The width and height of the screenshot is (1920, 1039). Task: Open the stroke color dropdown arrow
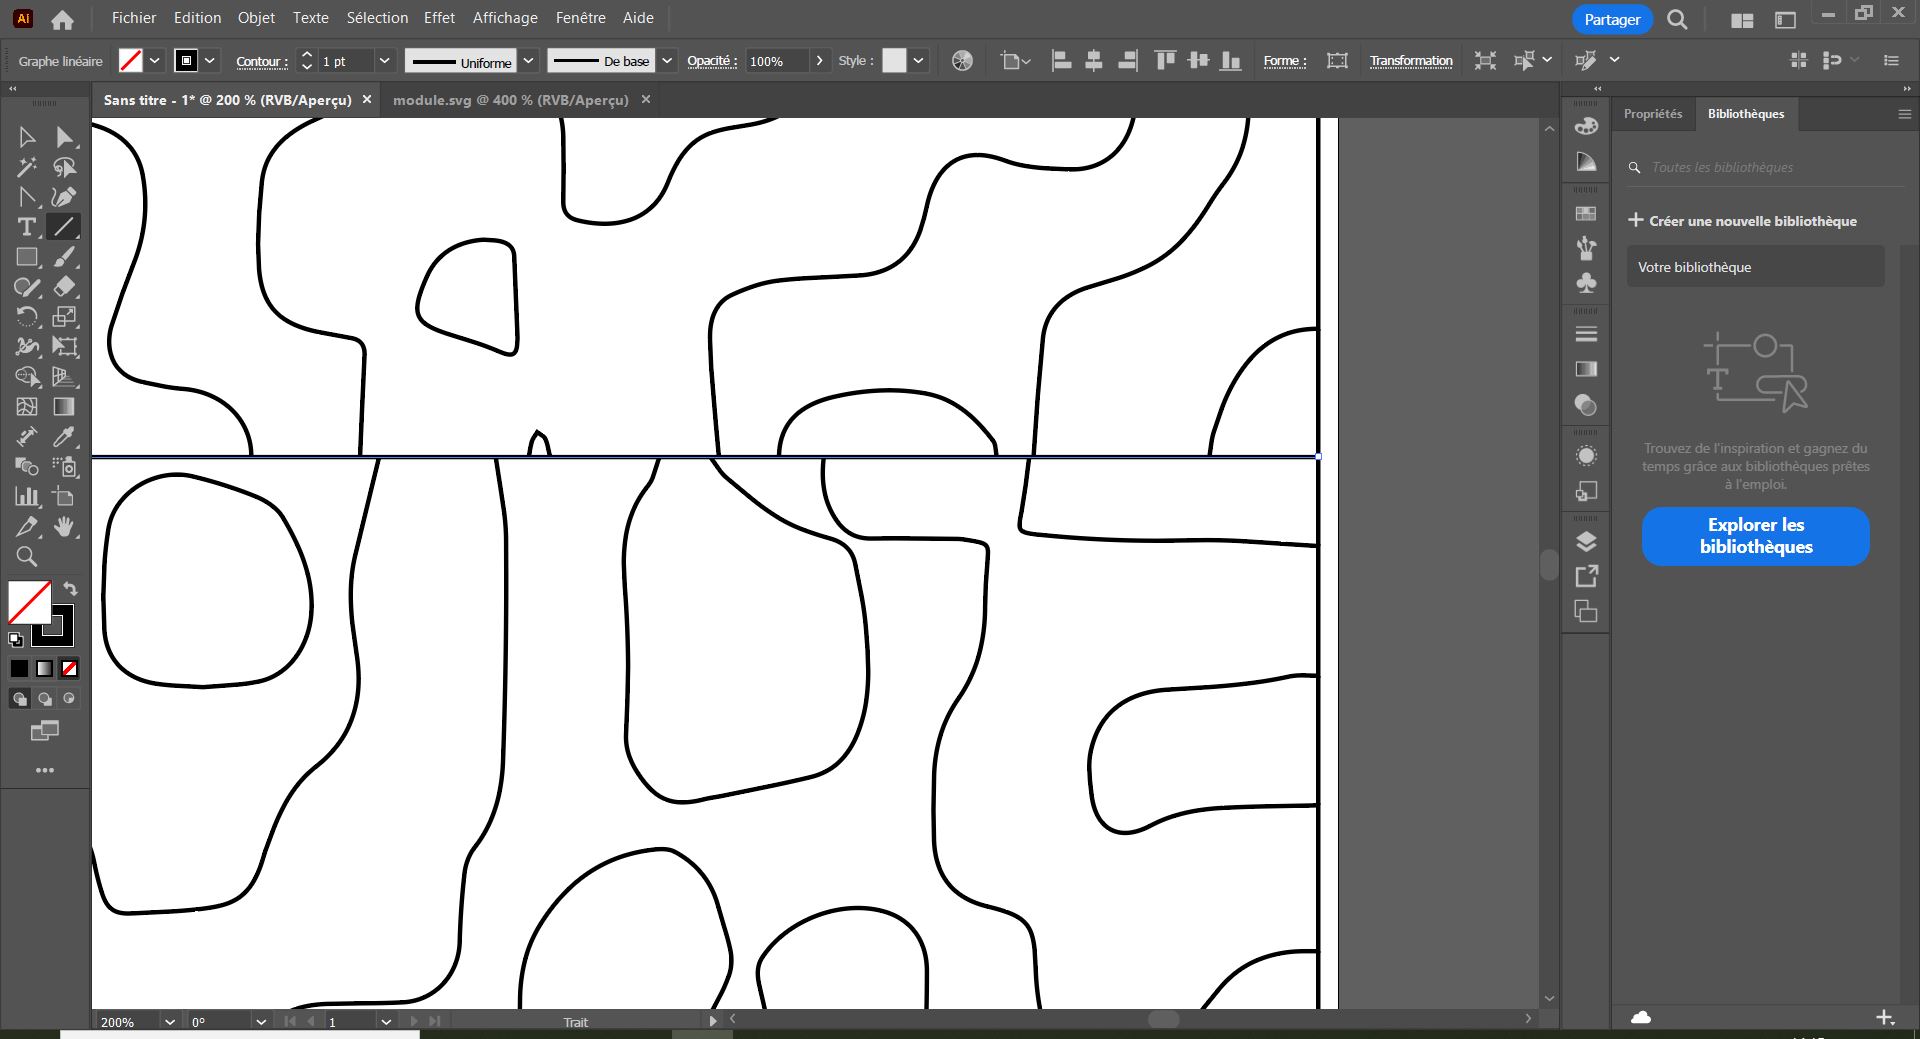210,61
